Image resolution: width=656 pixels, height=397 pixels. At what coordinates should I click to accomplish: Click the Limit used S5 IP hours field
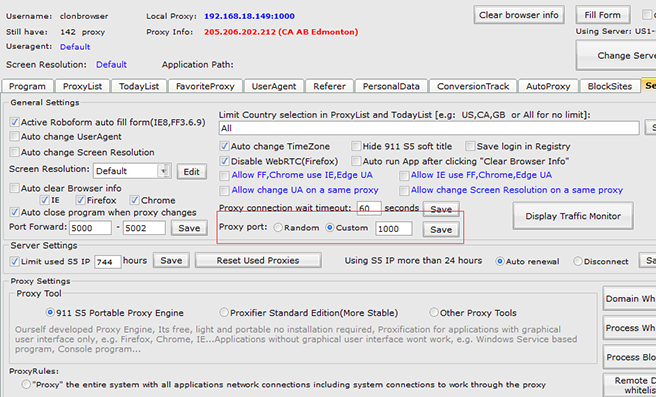[x=108, y=261]
